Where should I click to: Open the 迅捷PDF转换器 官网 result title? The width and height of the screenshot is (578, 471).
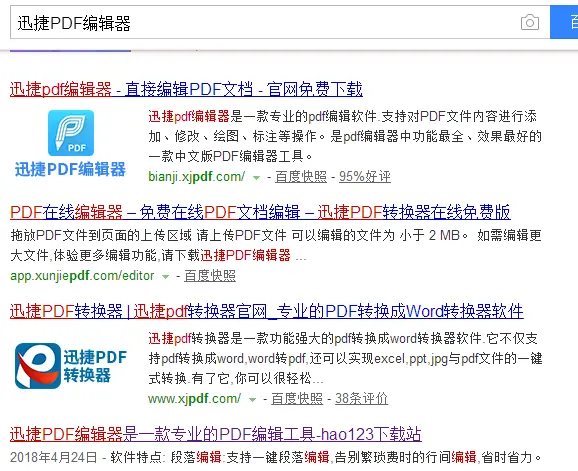pyautogui.click(x=267, y=311)
